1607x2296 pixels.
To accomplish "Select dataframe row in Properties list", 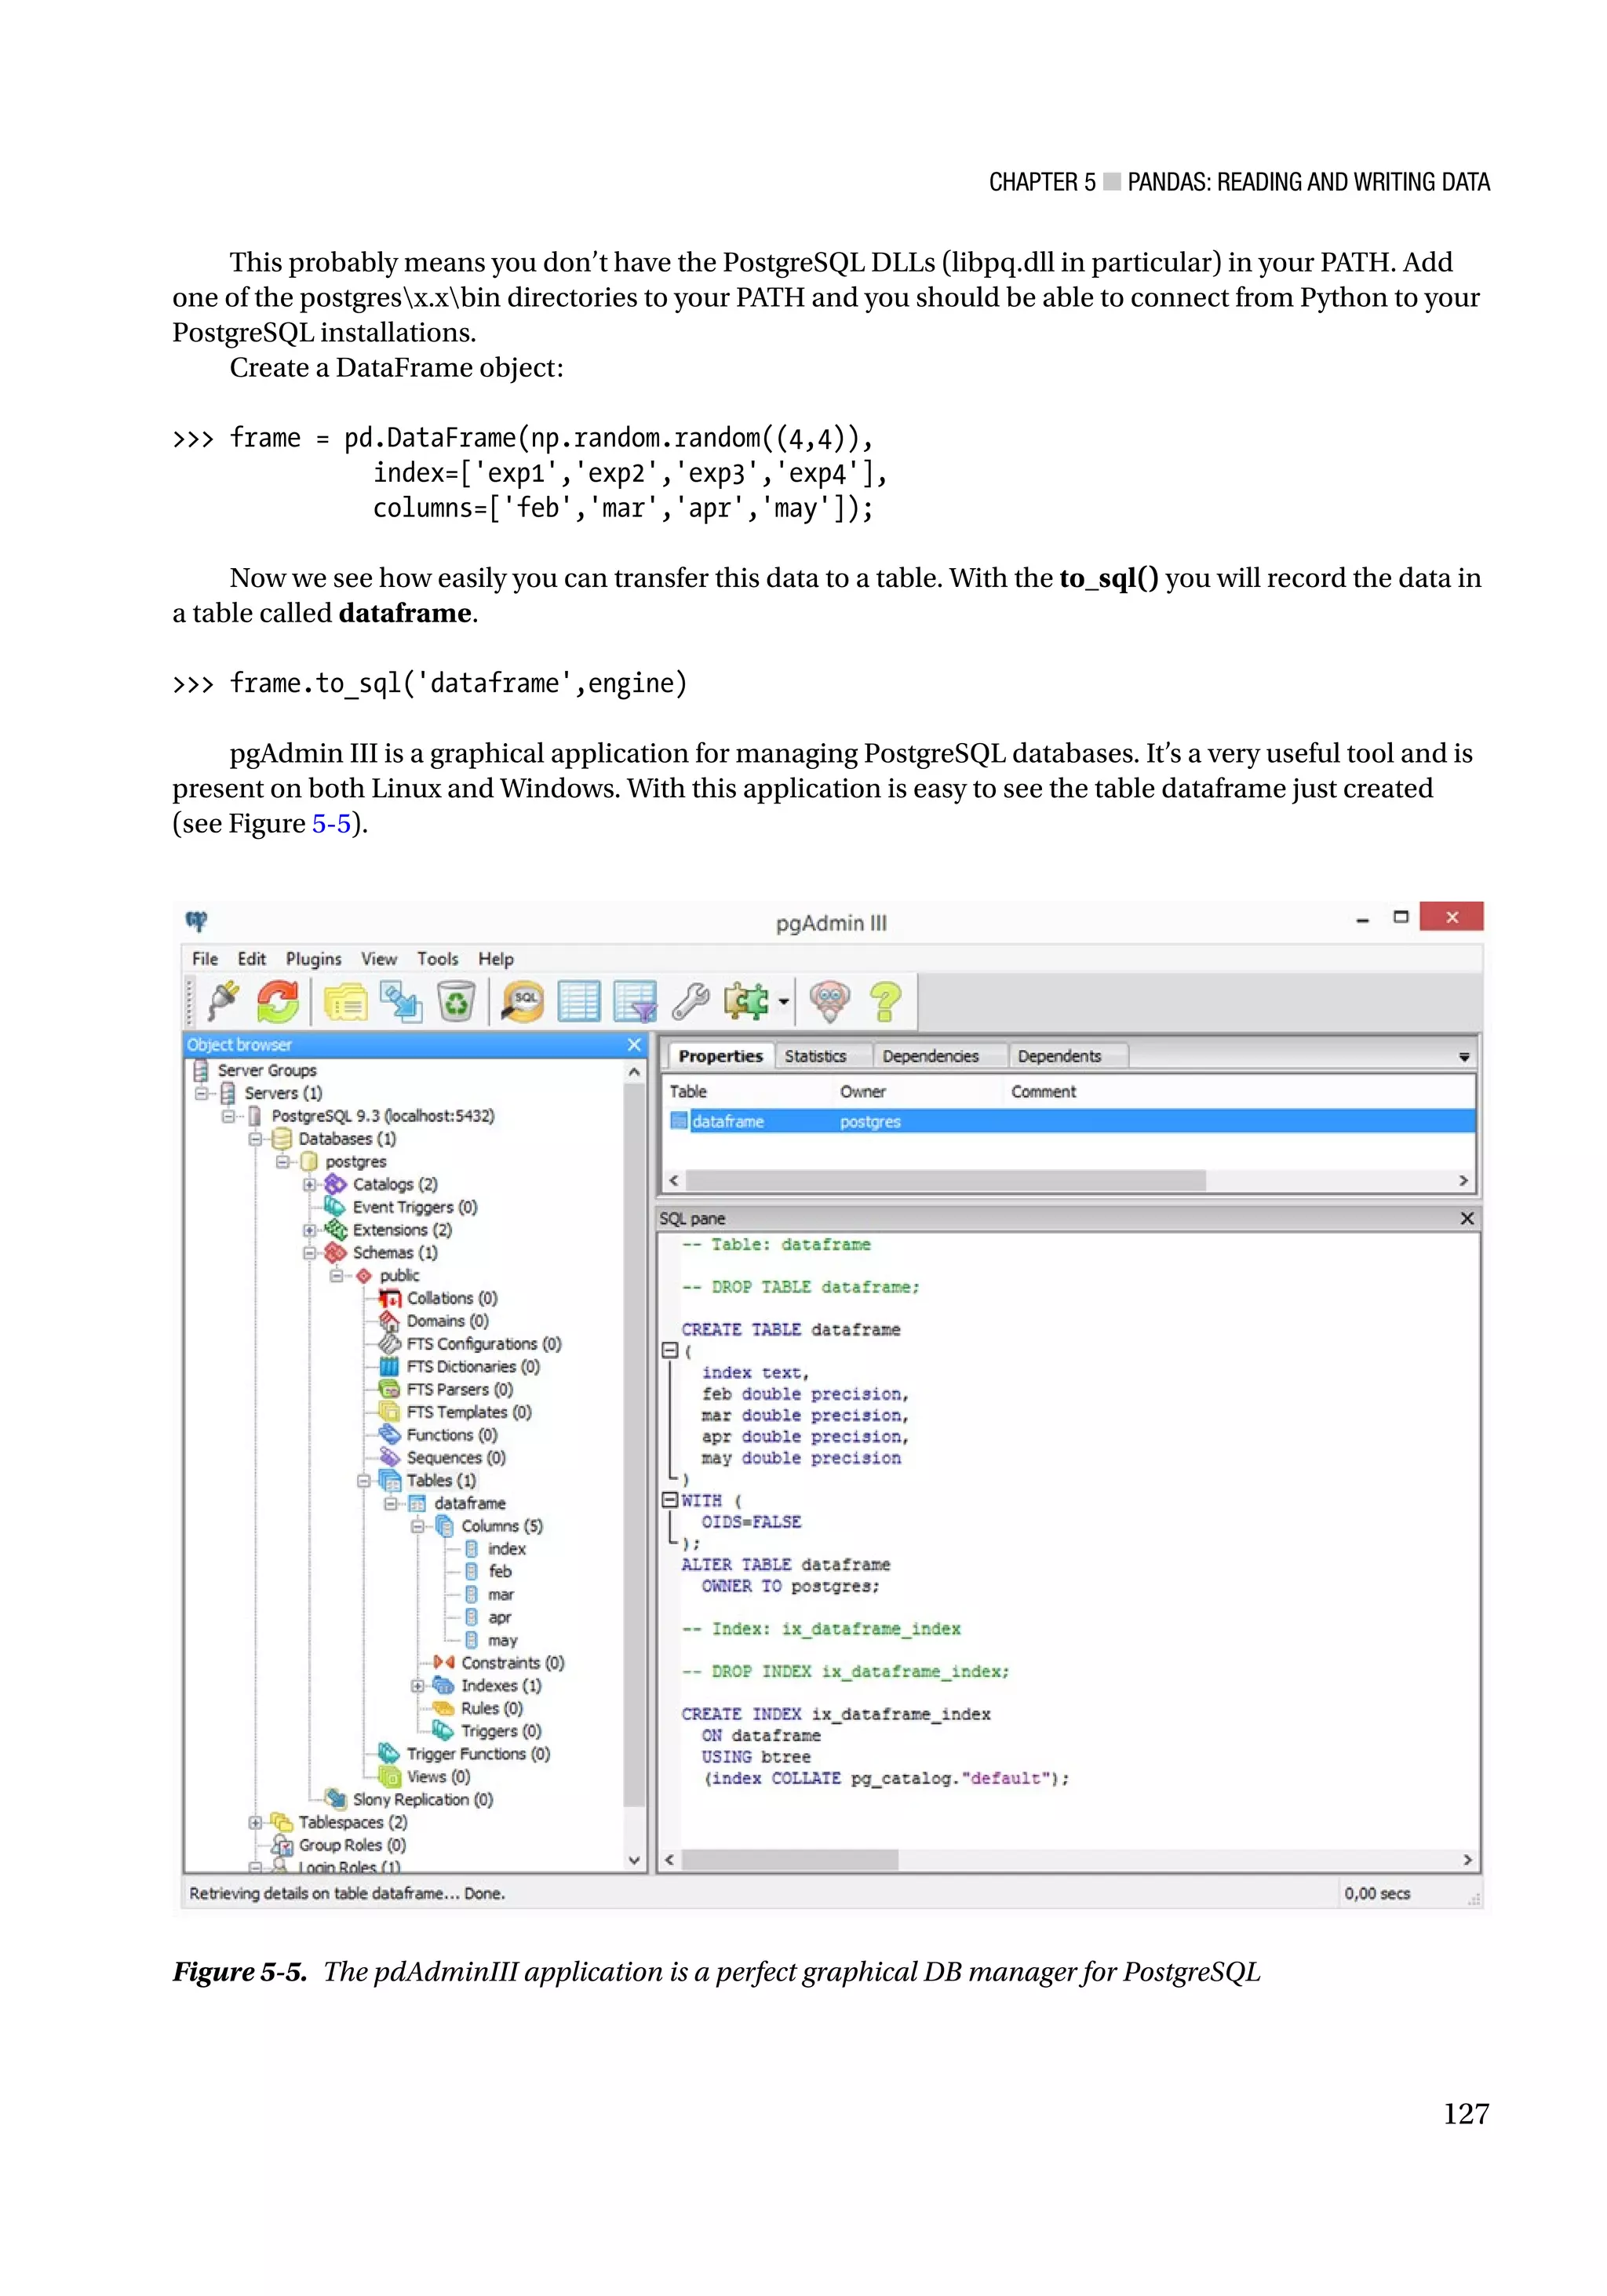I will [x=1071, y=1122].
